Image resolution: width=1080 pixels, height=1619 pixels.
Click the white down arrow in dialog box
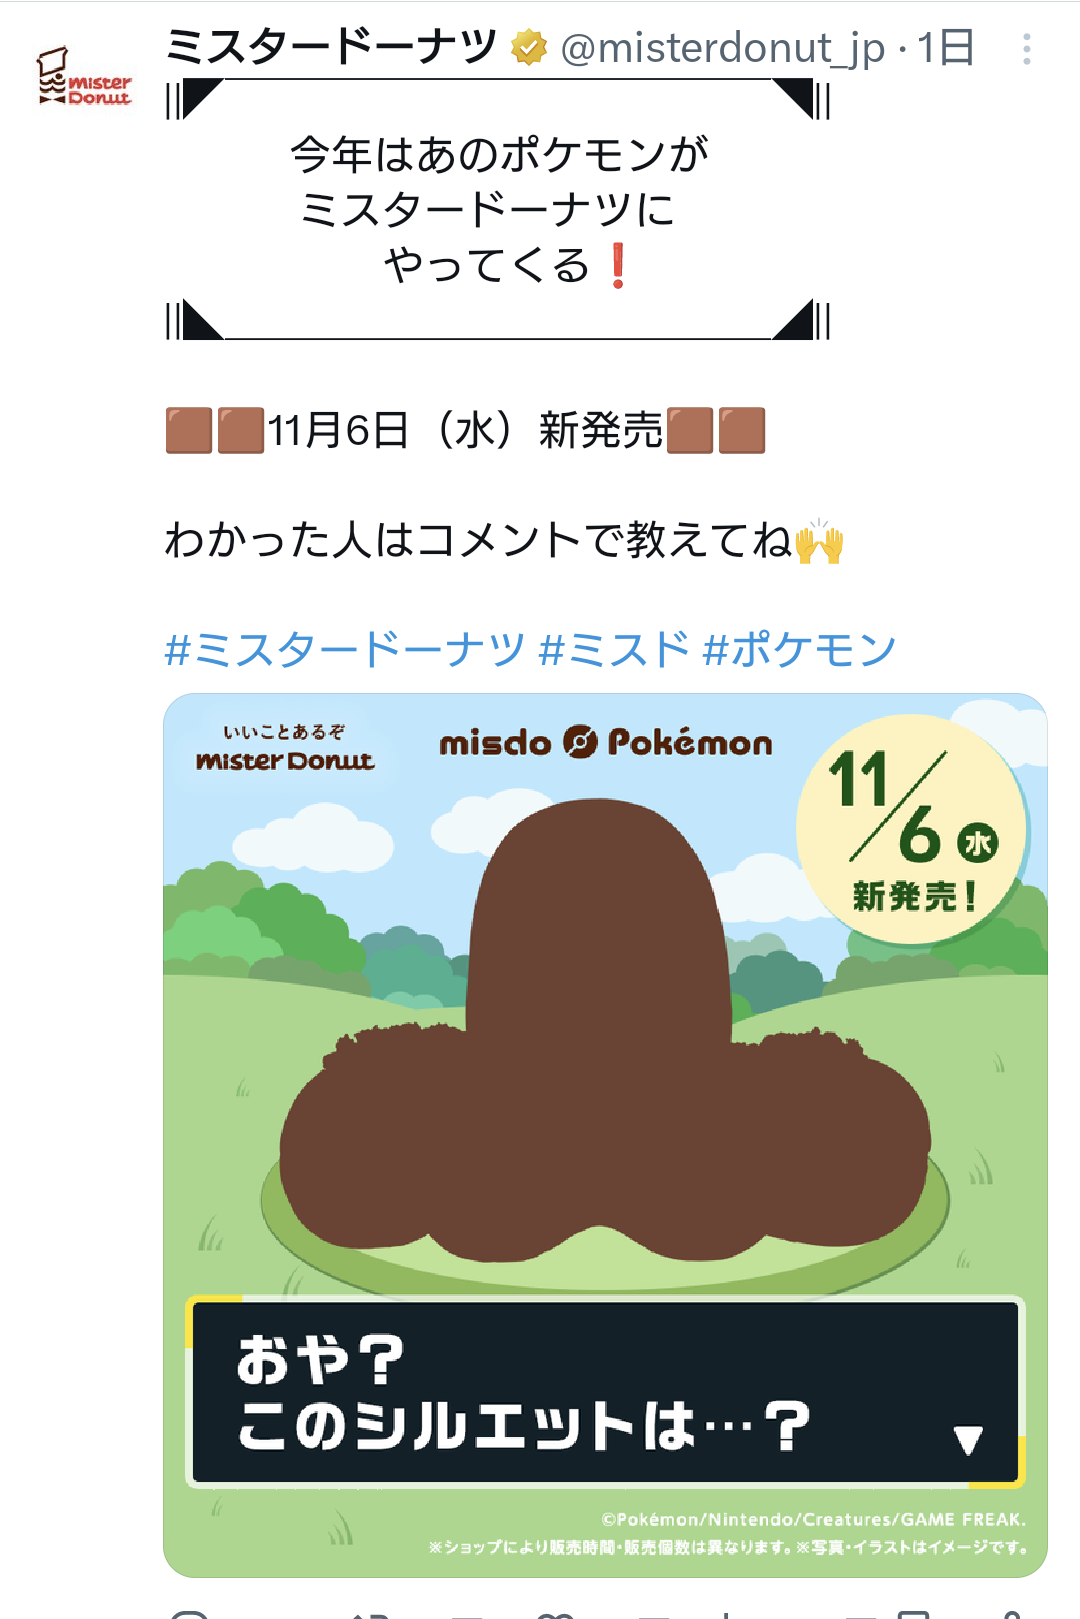[x=968, y=1440]
